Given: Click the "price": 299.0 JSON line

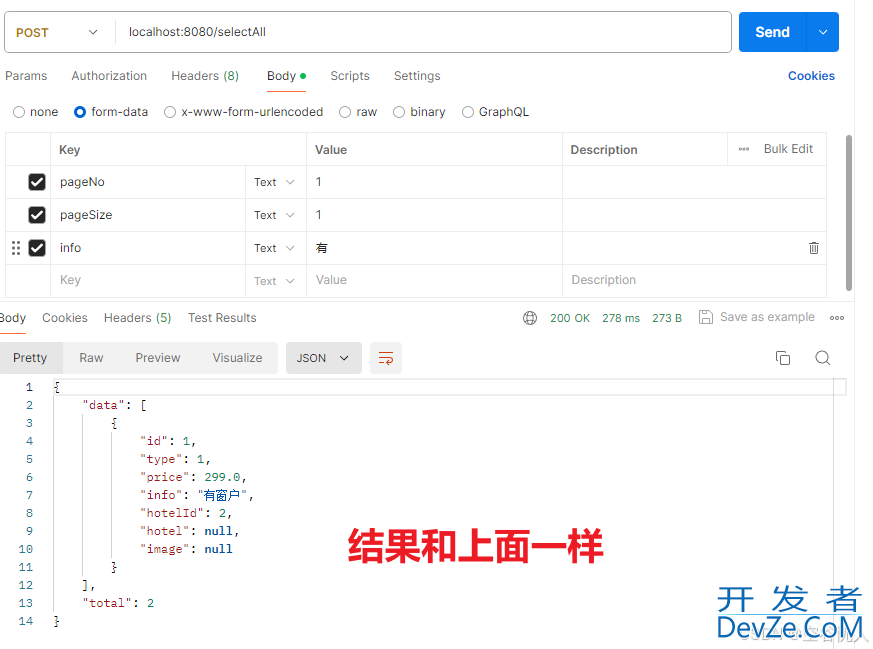Looking at the screenshot, I should point(193,477).
